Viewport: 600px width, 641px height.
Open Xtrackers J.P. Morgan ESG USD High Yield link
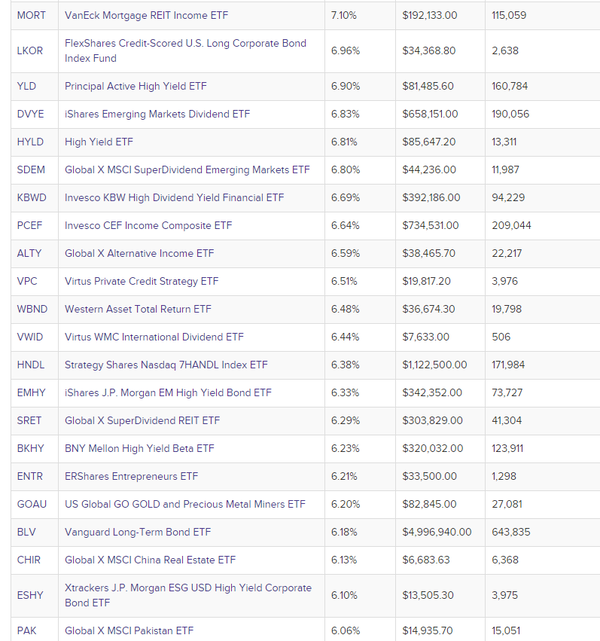(188, 595)
